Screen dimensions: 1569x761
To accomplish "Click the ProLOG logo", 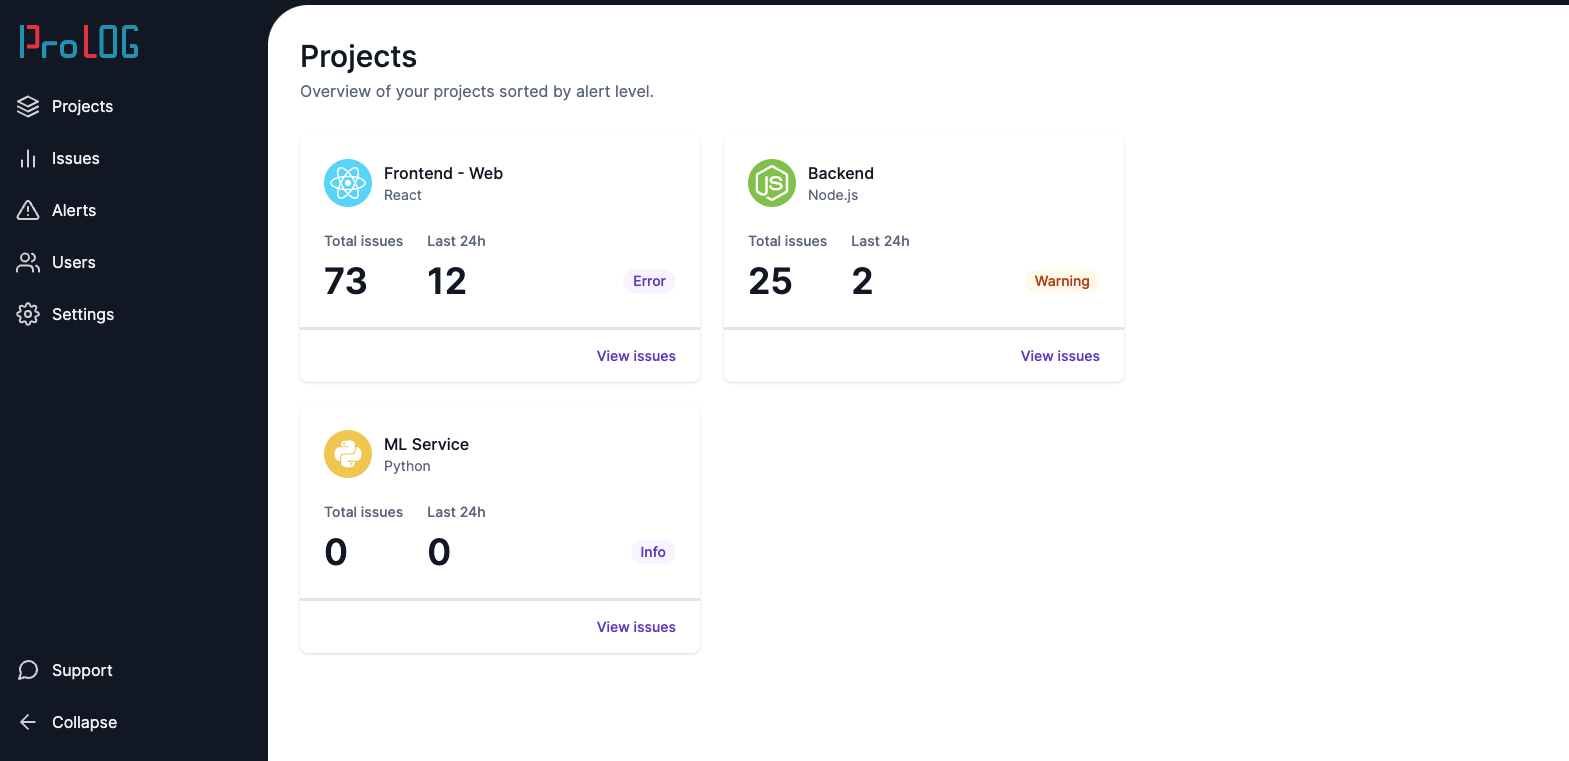I will [79, 42].
